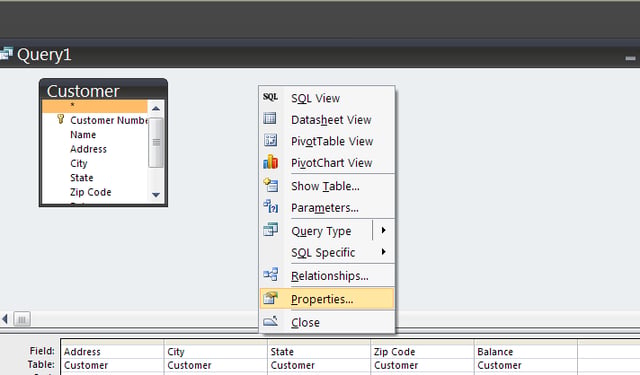The height and width of the screenshot is (375, 640).
Task: Click the Table cell under City column
Action: pyautogui.click(x=216, y=365)
